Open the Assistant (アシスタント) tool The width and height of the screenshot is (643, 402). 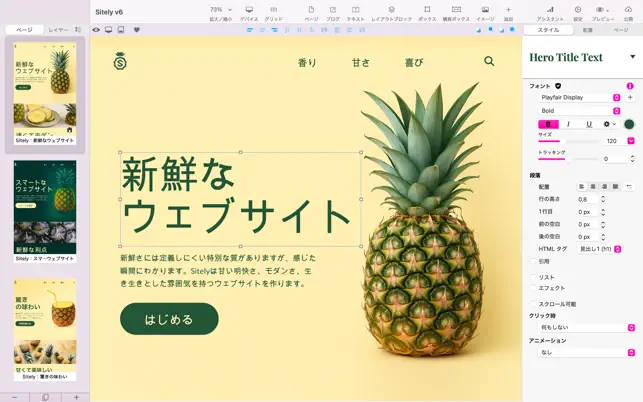(x=550, y=13)
